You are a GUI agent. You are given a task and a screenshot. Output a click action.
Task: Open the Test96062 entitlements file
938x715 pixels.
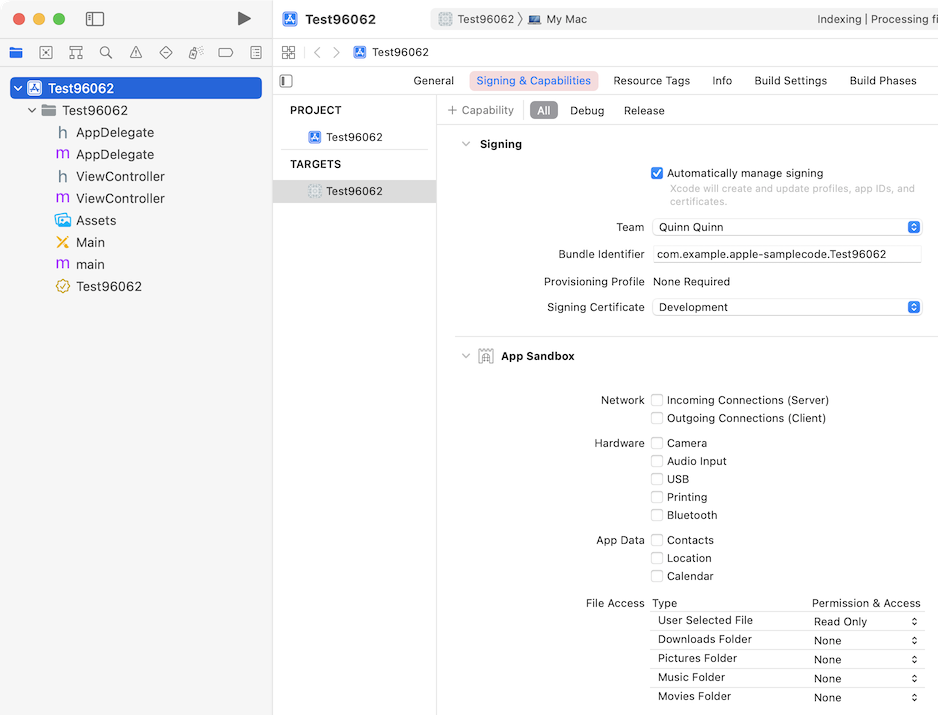pos(109,287)
